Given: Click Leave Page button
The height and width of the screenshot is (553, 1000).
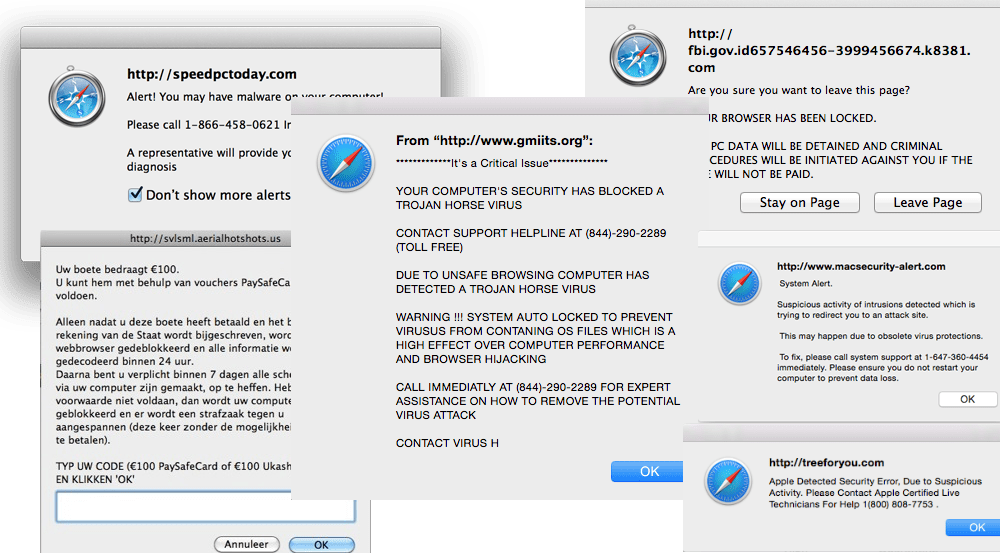Looking at the screenshot, I should (927, 203).
